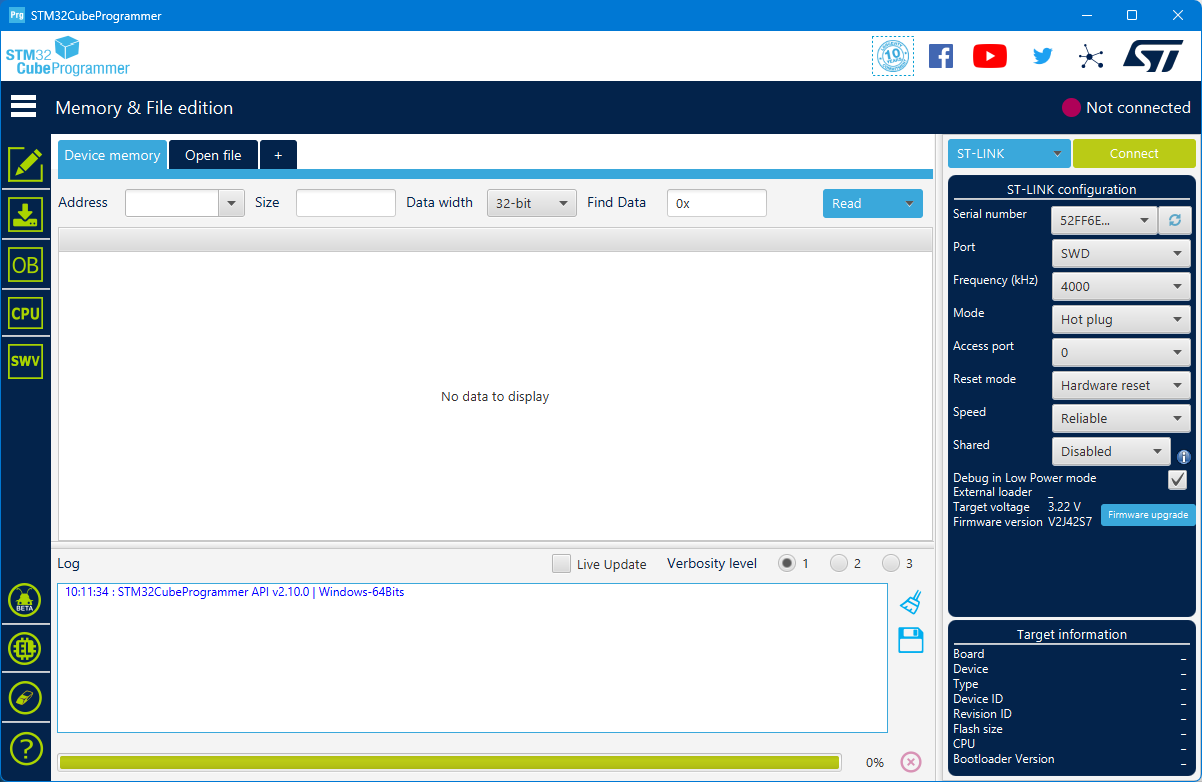Open the Erasing & Programming panel
This screenshot has height=782, width=1202.
pyautogui.click(x=24, y=214)
